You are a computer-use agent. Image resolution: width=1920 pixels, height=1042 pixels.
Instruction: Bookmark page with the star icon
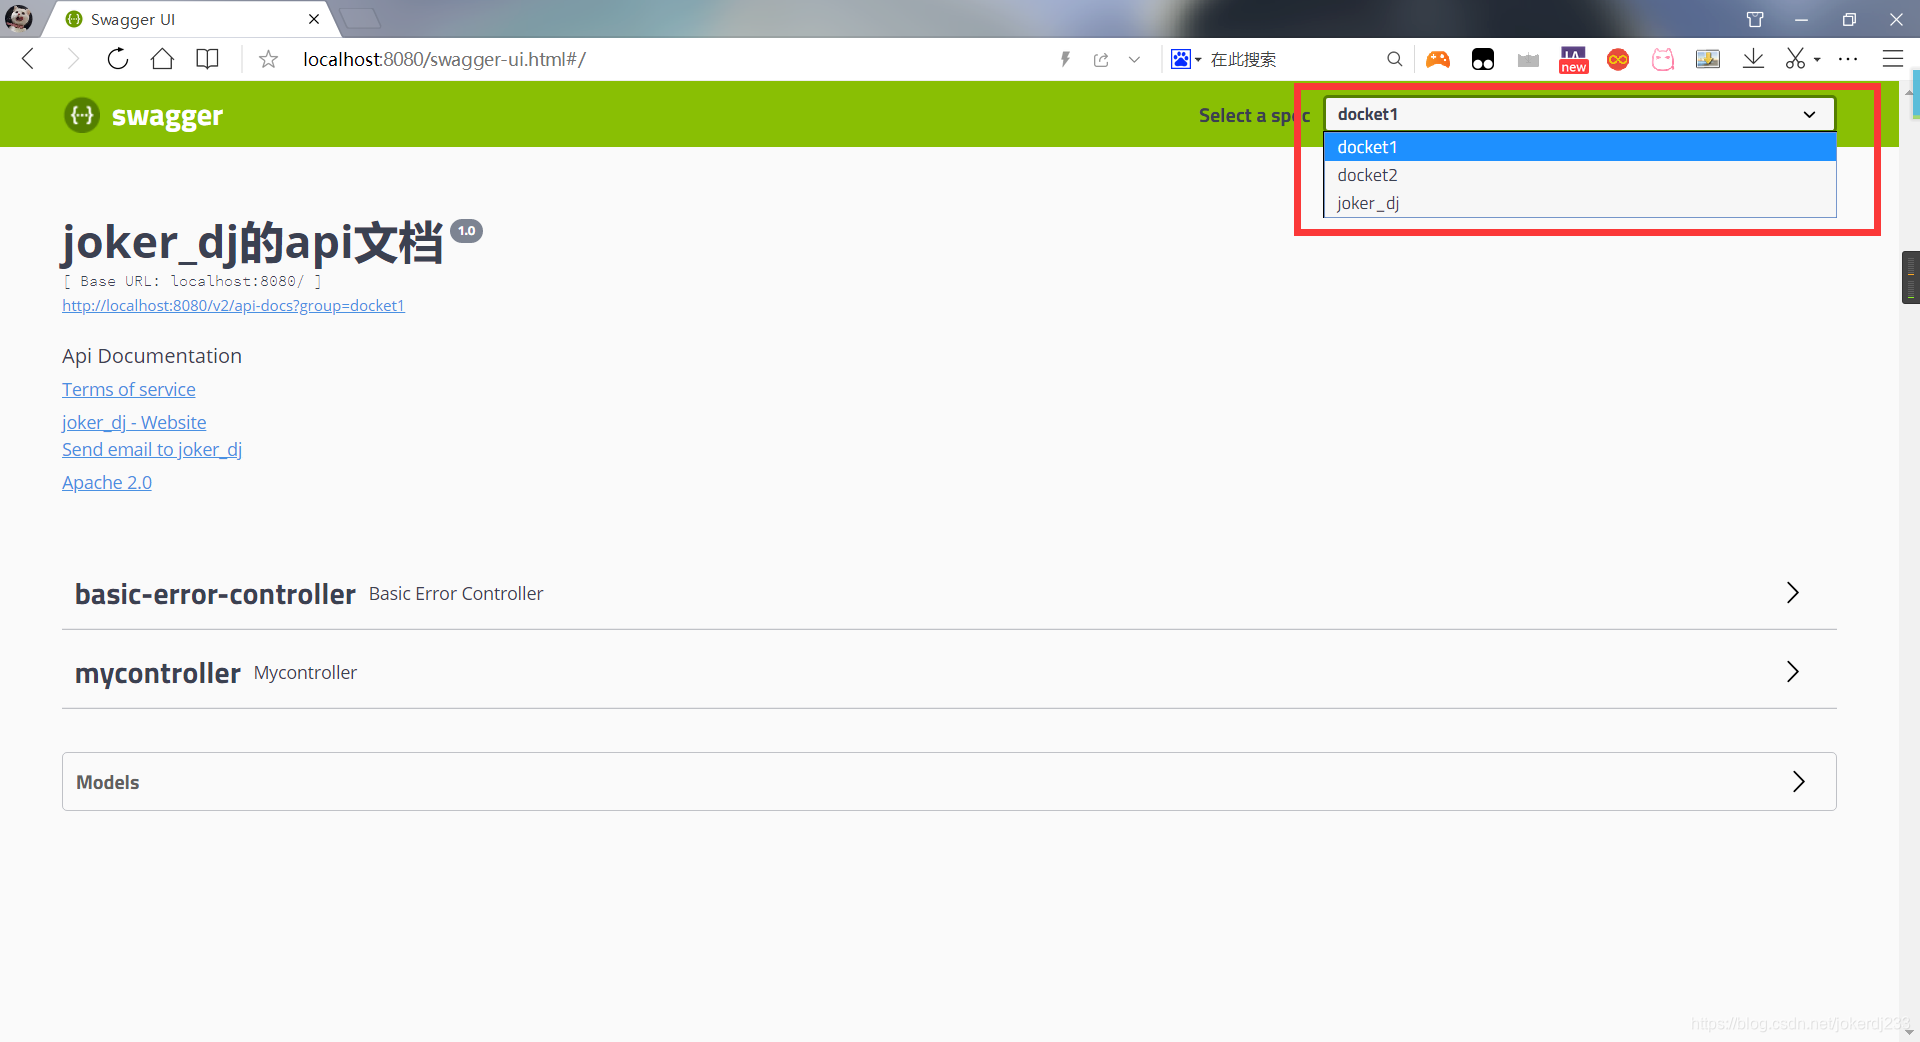[268, 59]
